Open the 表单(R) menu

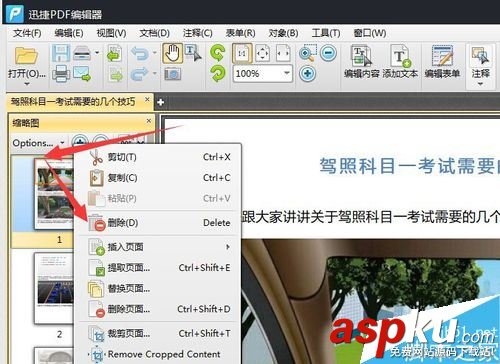(x=240, y=33)
